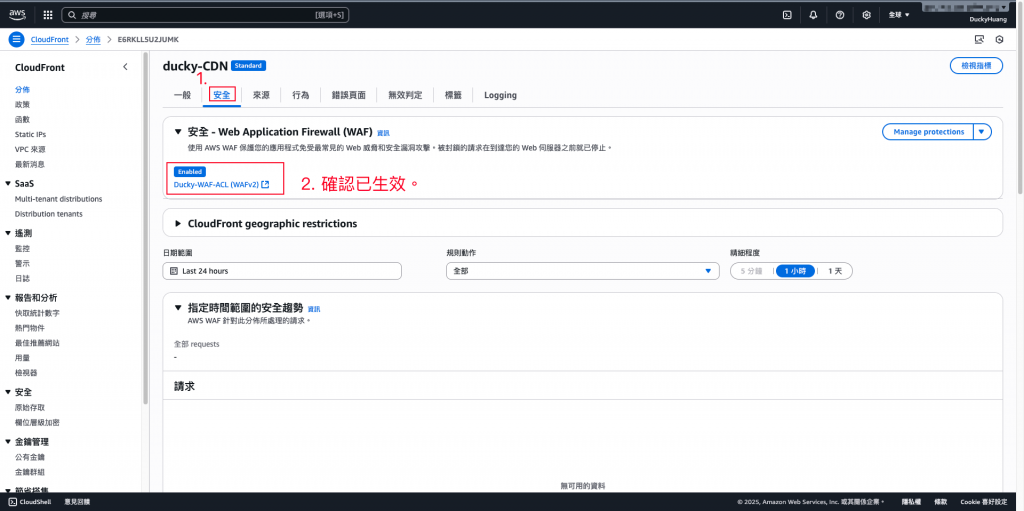Switch to the Logging tab
This screenshot has width=1024, height=511.
point(500,95)
